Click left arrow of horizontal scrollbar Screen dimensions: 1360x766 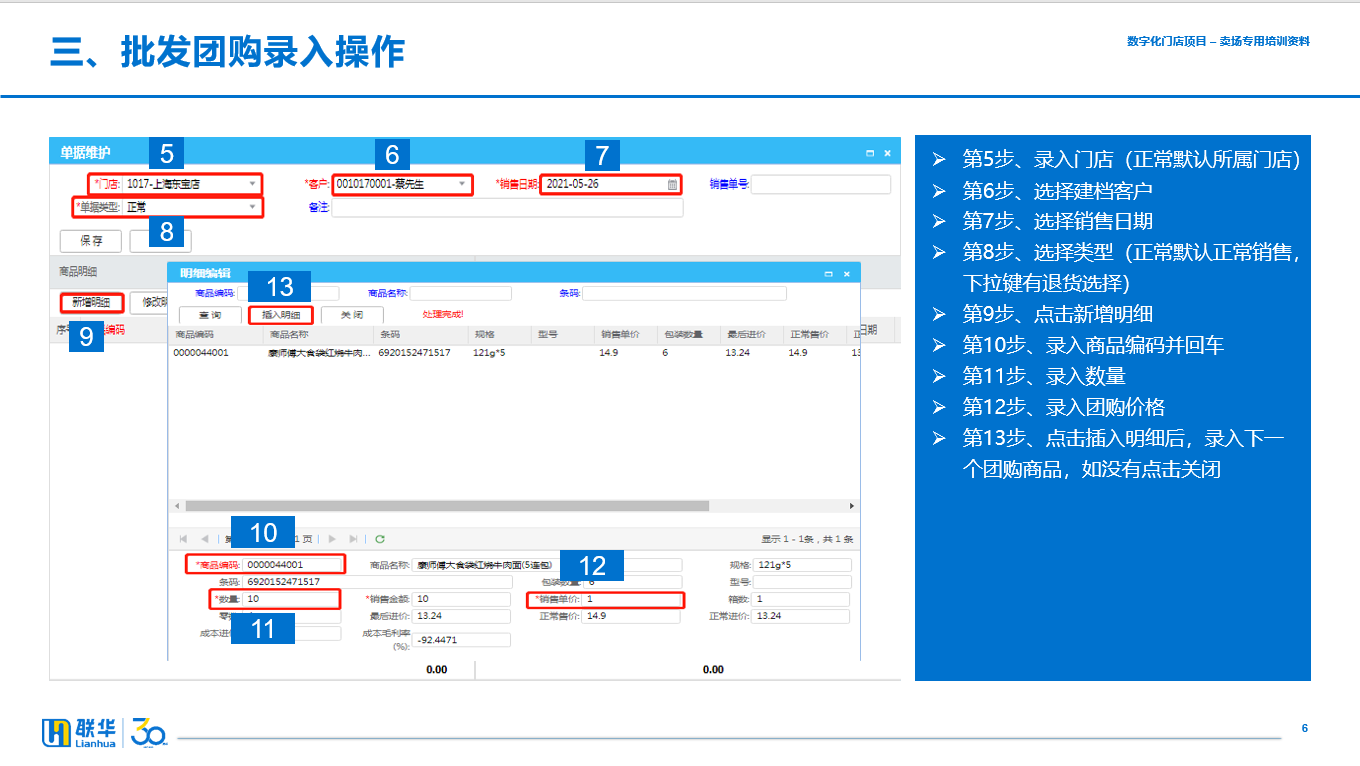tap(176, 506)
